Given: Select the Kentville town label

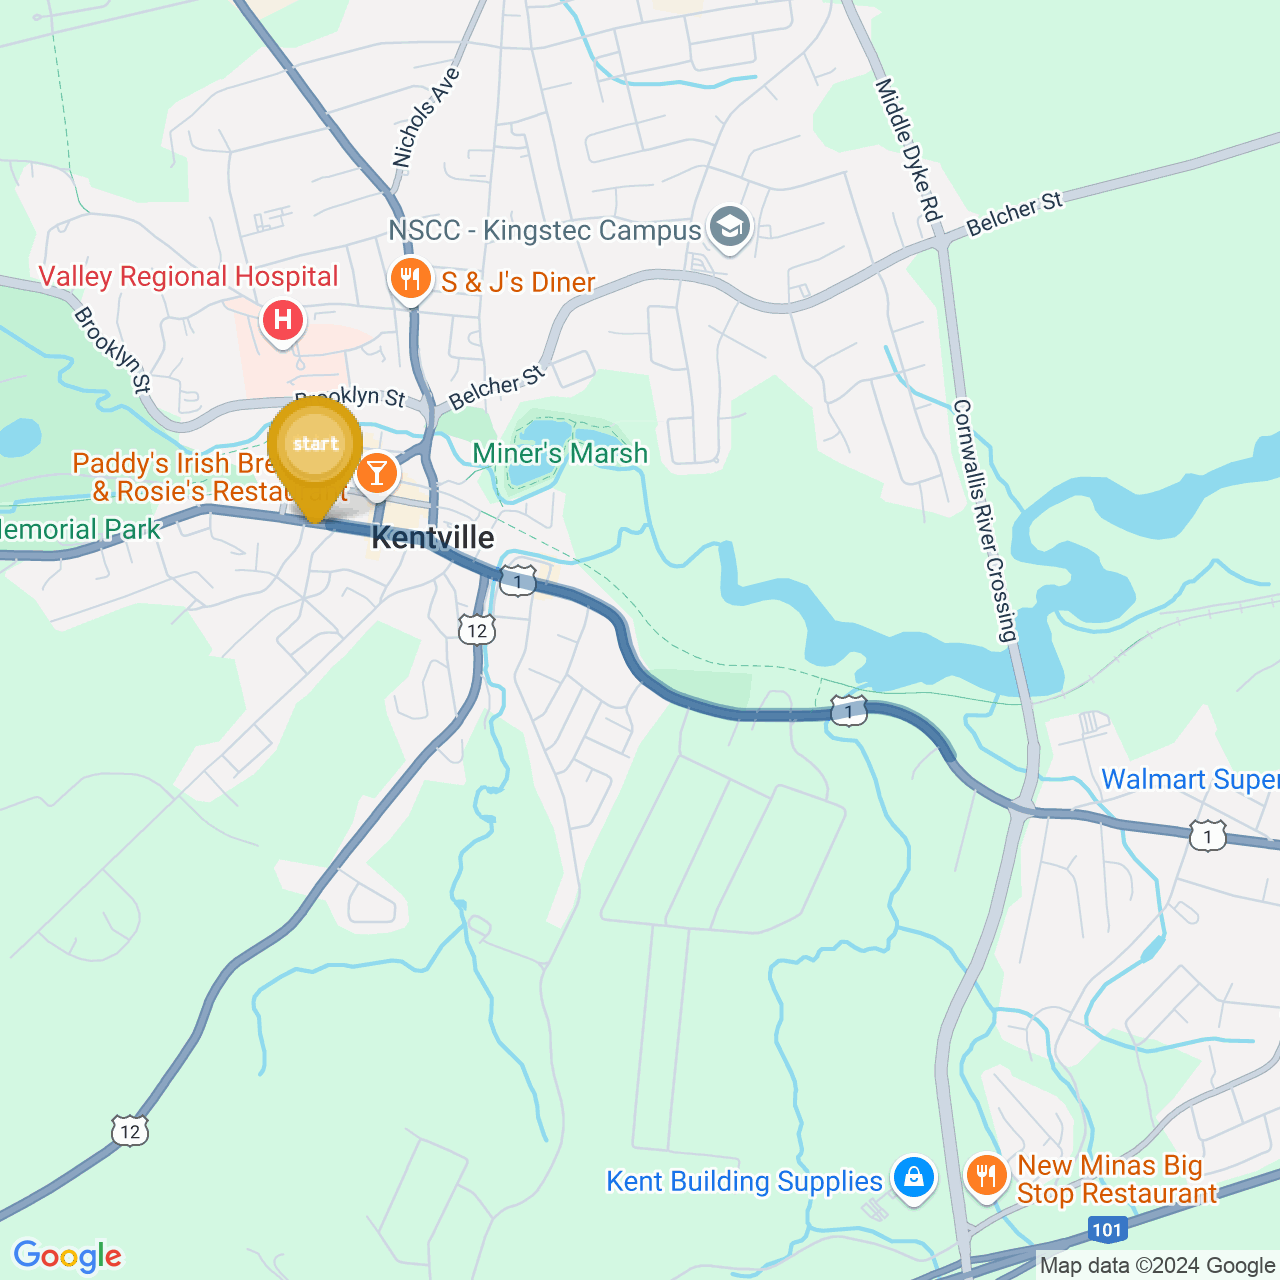Looking at the screenshot, I should click(x=433, y=538).
